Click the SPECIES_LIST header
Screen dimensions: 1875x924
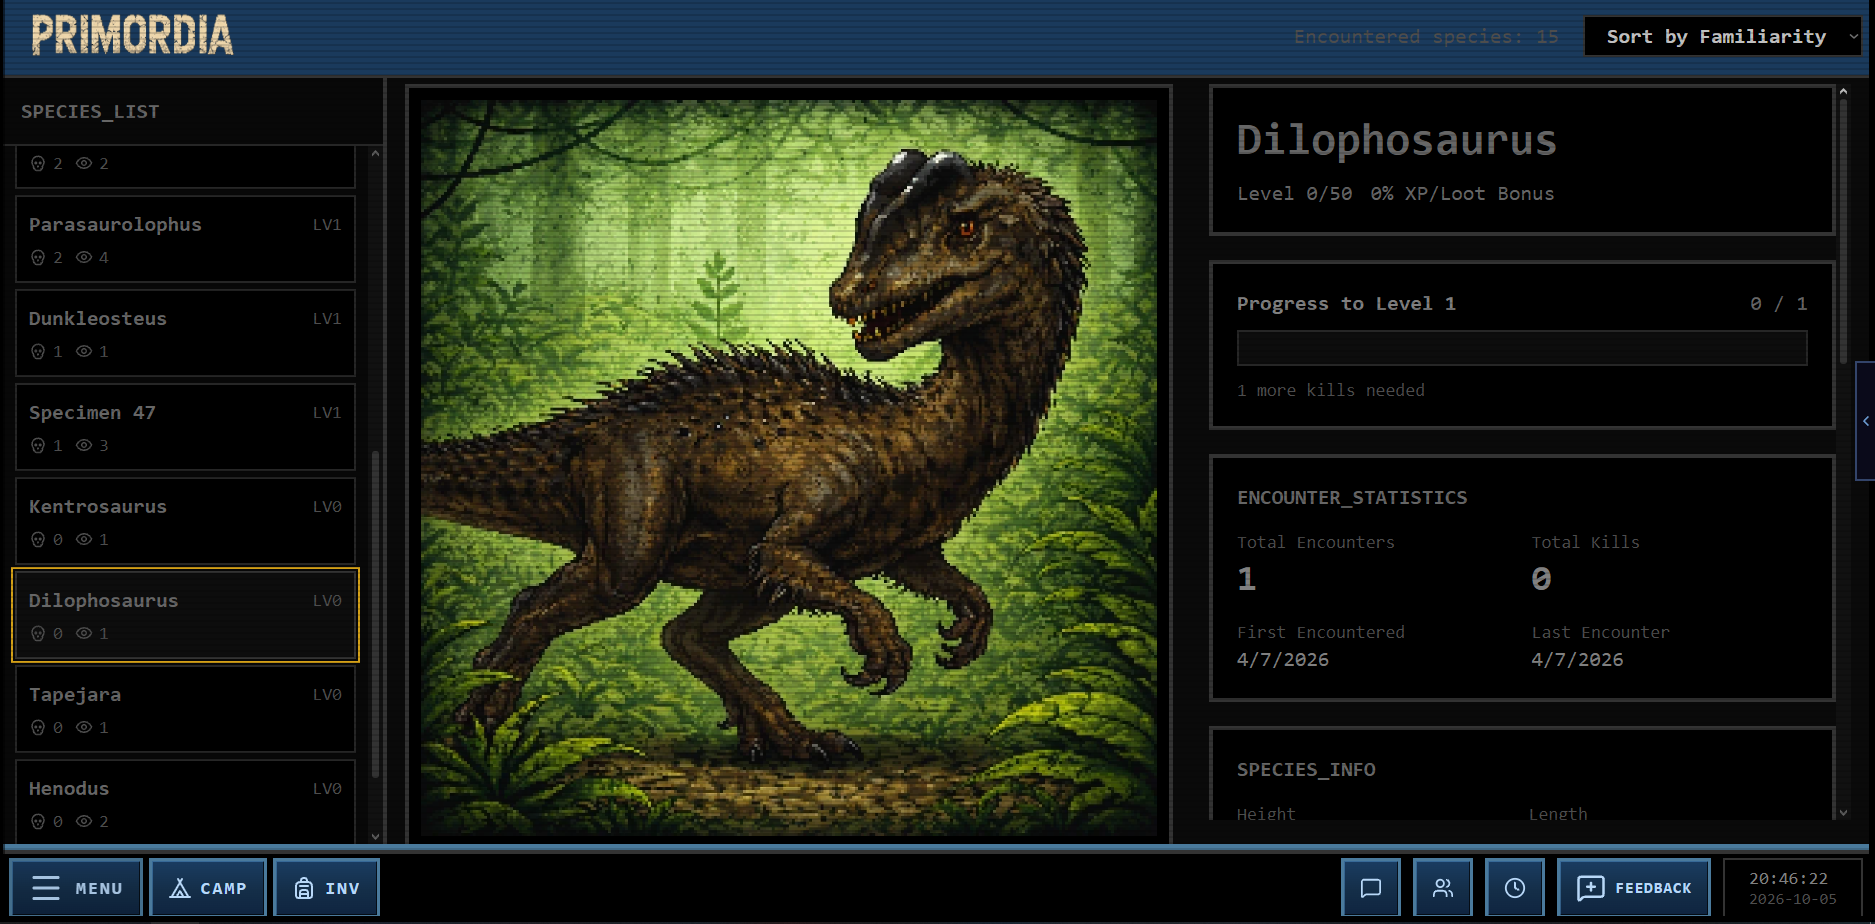(90, 112)
